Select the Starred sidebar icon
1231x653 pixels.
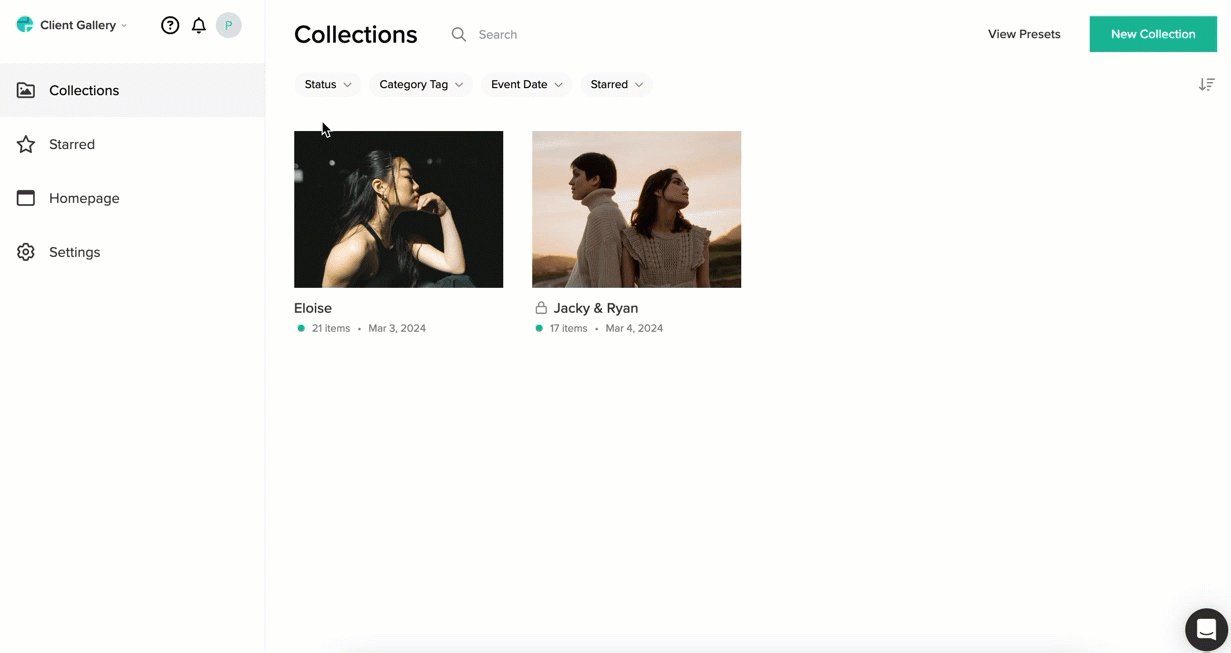(25, 144)
